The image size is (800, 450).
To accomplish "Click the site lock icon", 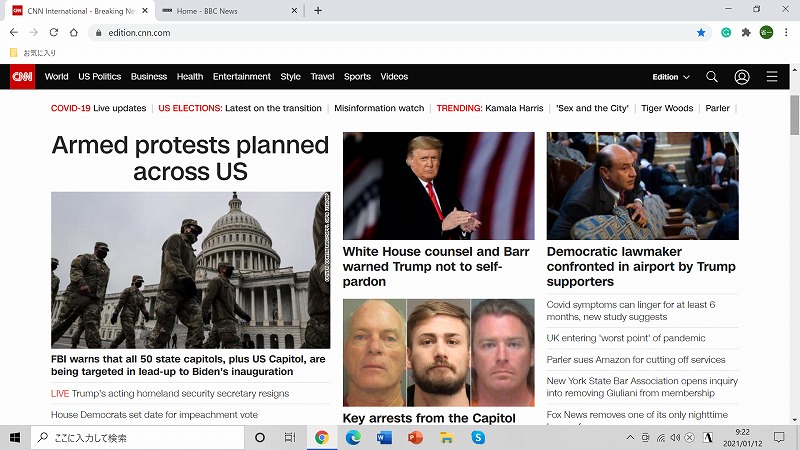I will pos(98,33).
